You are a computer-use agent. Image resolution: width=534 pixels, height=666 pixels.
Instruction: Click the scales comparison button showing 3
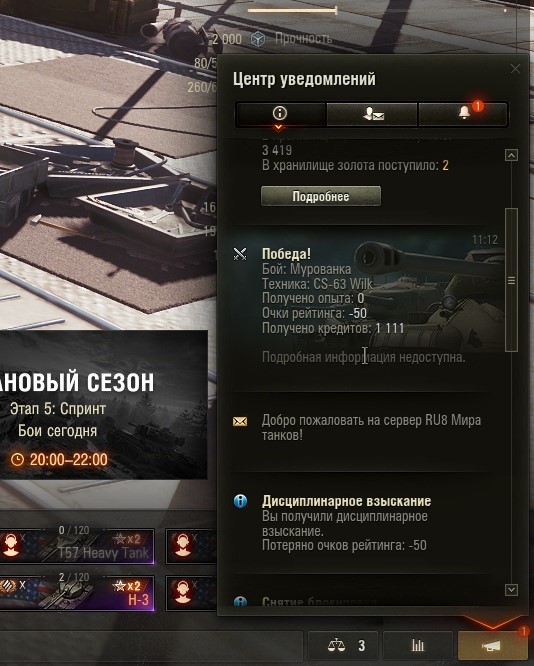[347, 646]
